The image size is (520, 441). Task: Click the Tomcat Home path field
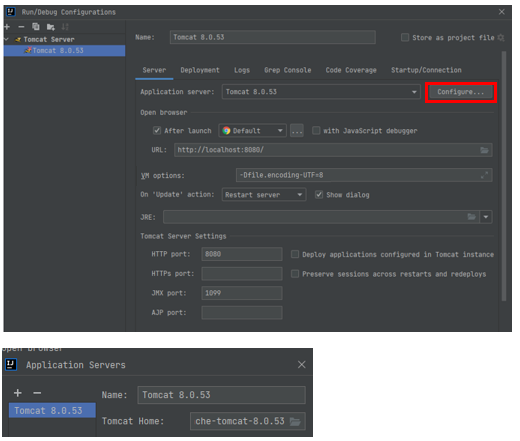[248, 421]
